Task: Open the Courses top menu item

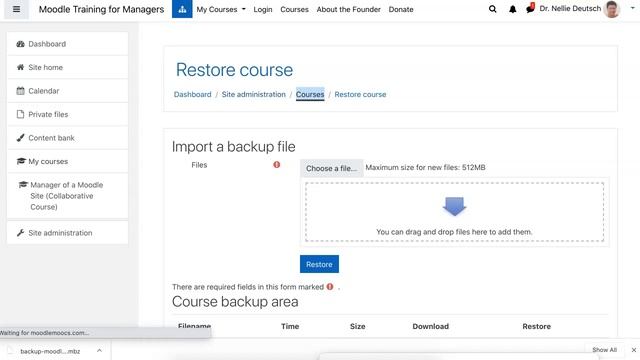Action: pyautogui.click(x=294, y=9)
